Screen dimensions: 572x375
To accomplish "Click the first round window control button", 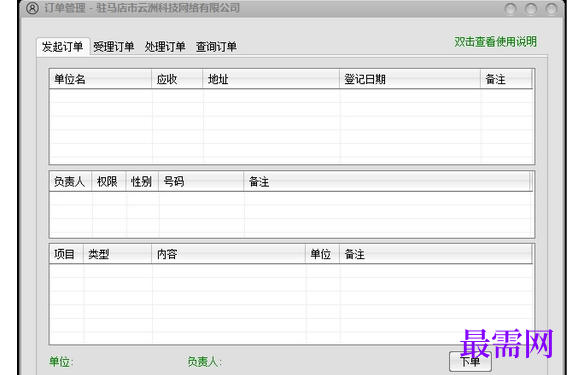I will pyautogui.click(x=510, y=9).
